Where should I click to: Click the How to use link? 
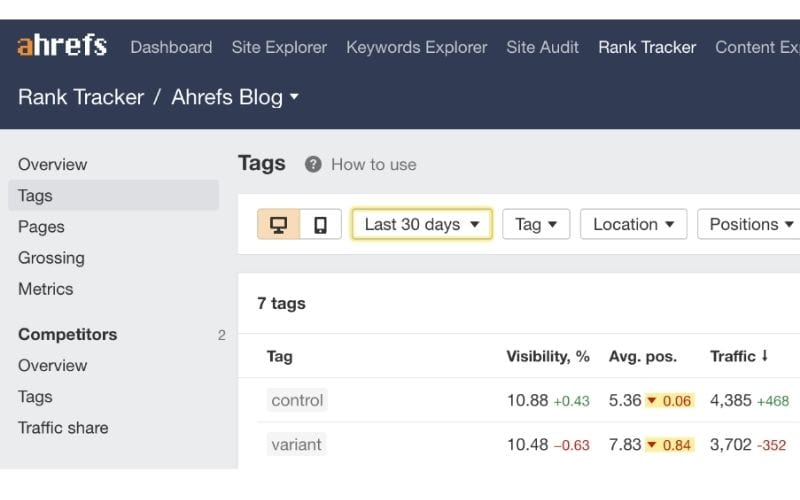(373, 164)
